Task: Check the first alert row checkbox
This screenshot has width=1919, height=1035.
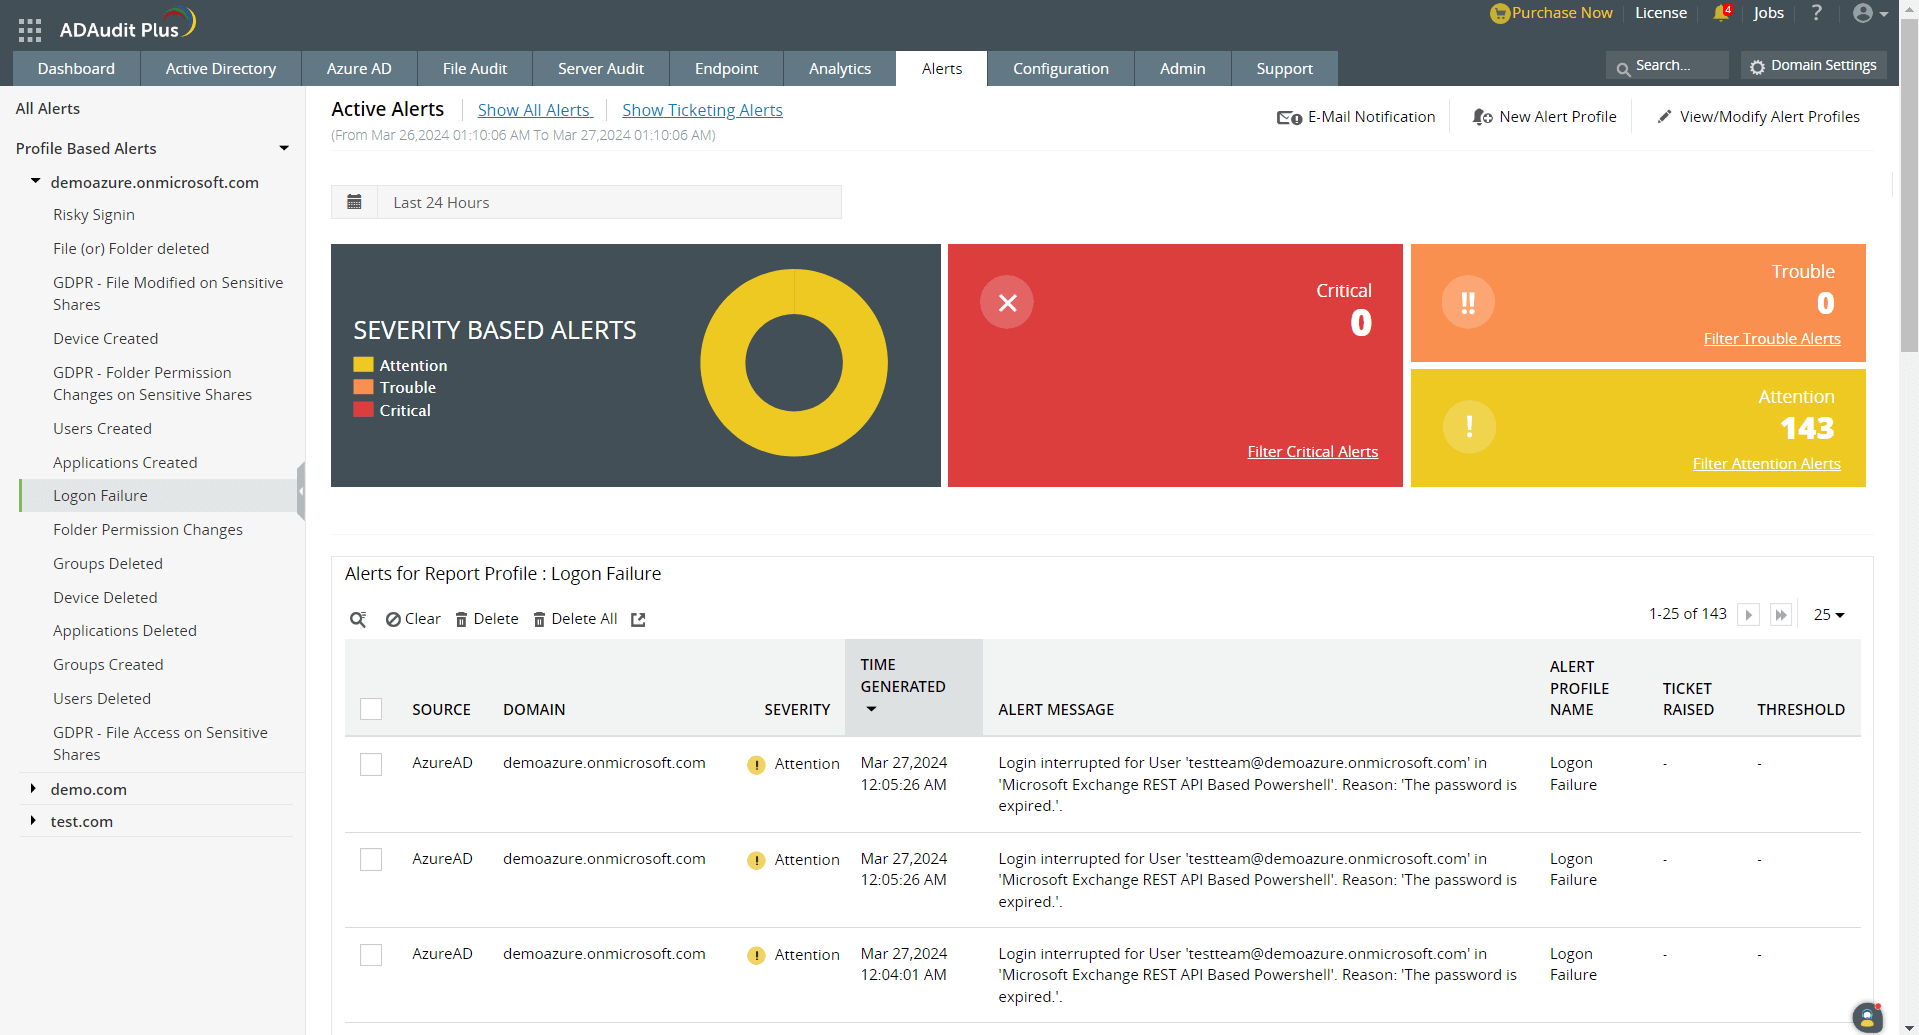Action: (371, 764)
